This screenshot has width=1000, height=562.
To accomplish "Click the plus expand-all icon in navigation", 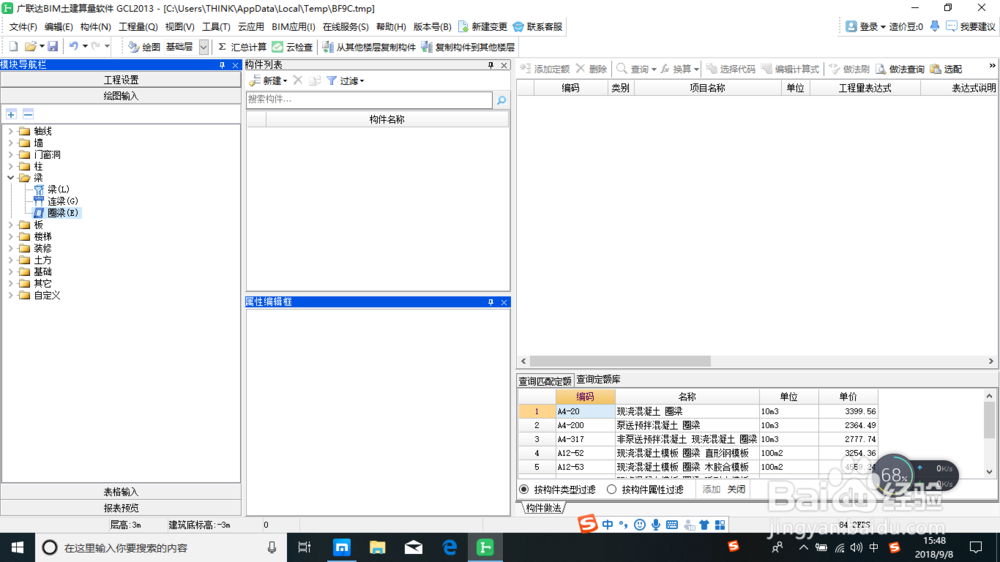I will [11, 114].
